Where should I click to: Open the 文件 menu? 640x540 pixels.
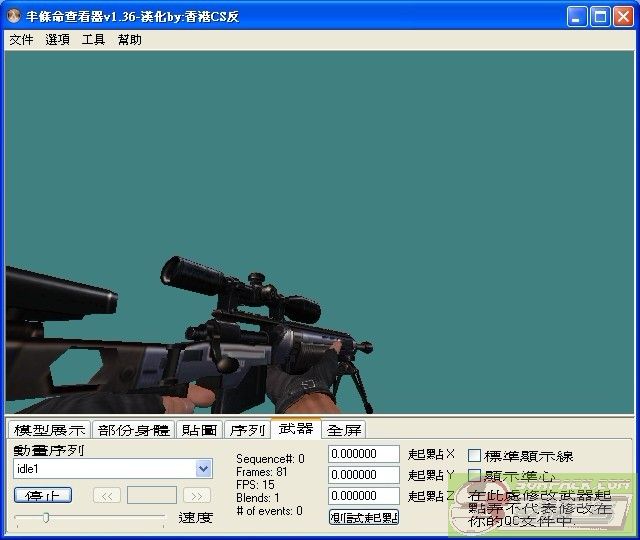click(x=21, y=40)
